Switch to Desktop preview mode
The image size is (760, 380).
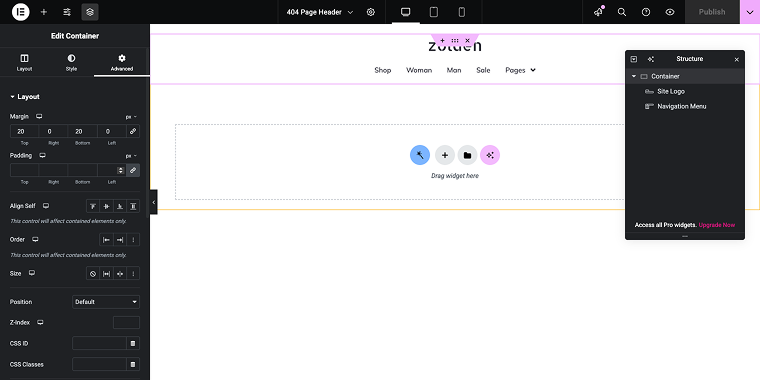pyautogui.click(x=406, y=12)
